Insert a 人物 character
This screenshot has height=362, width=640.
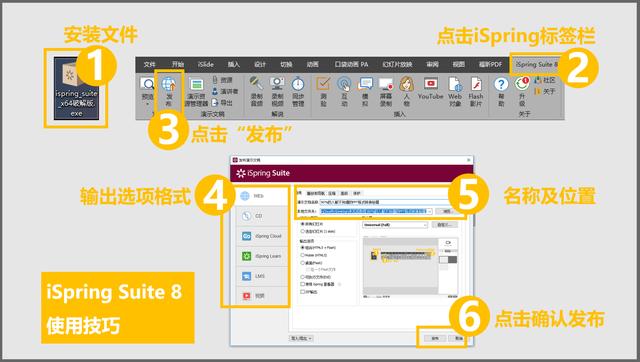(x=407, y=92)
